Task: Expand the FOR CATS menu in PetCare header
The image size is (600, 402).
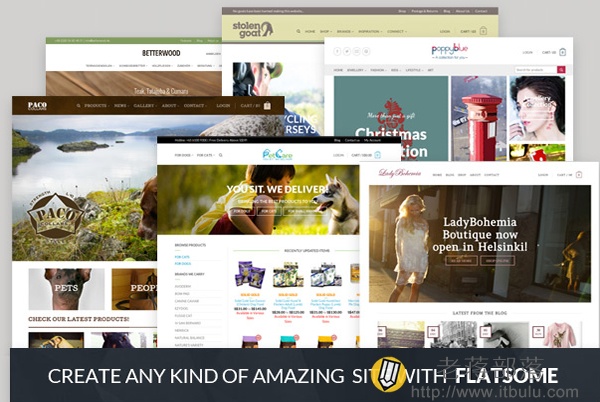Action: (x=206, y=155)
